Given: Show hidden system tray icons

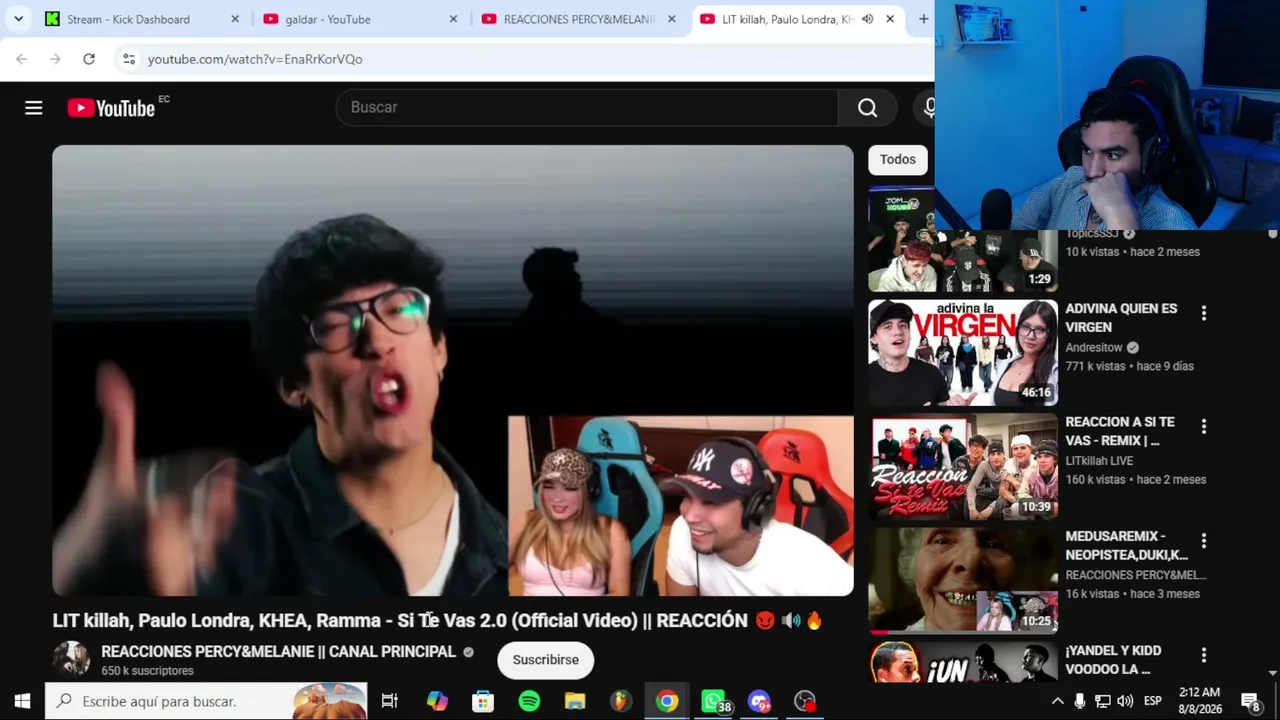Looking at the screenshot, I should point(1057,701).
